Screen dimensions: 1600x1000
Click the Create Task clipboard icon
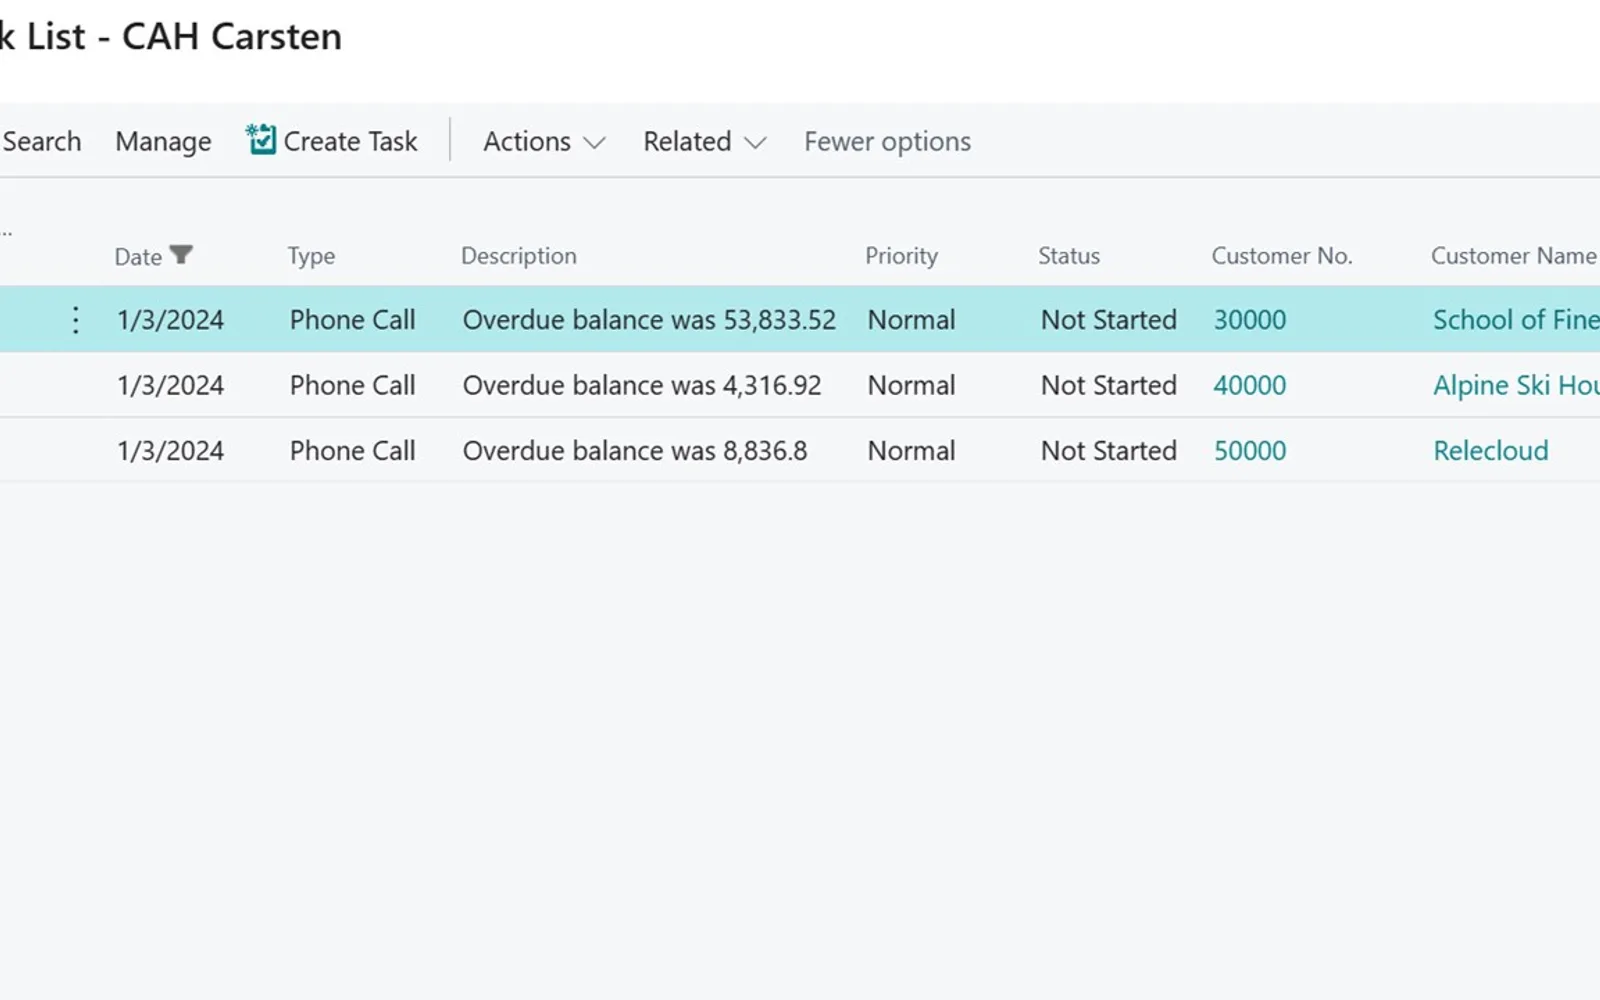261,140
